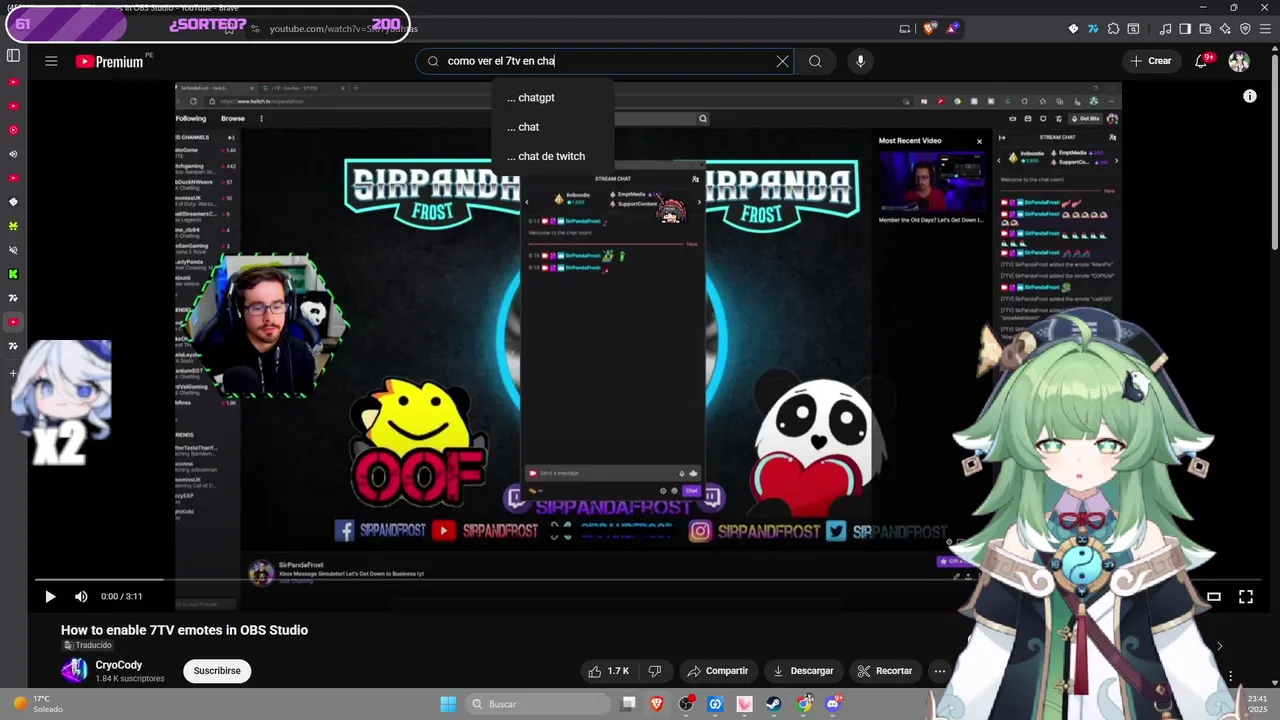Open the Brave playlist music icon
1280x720 pixels.
[1166, 29]
